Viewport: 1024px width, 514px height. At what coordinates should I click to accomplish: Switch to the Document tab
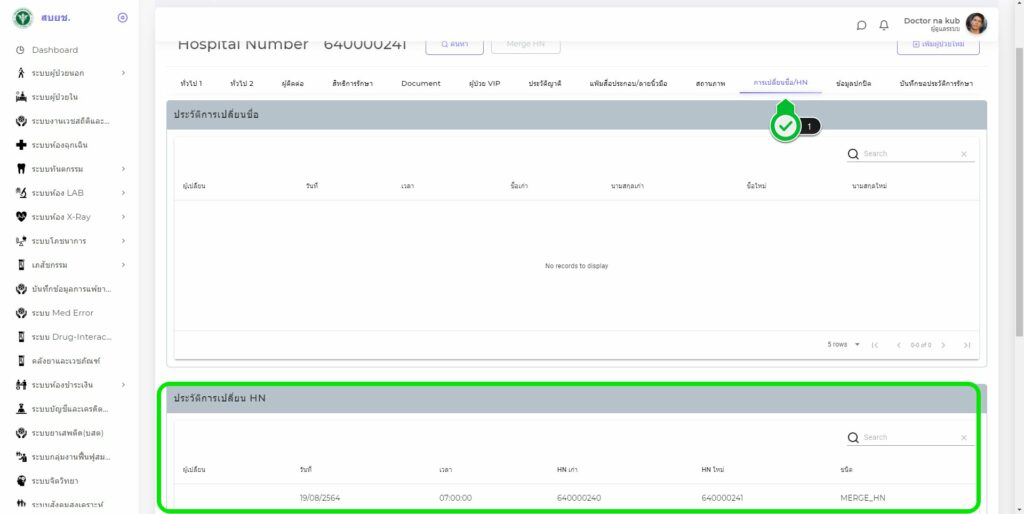(x=420, y=83)
